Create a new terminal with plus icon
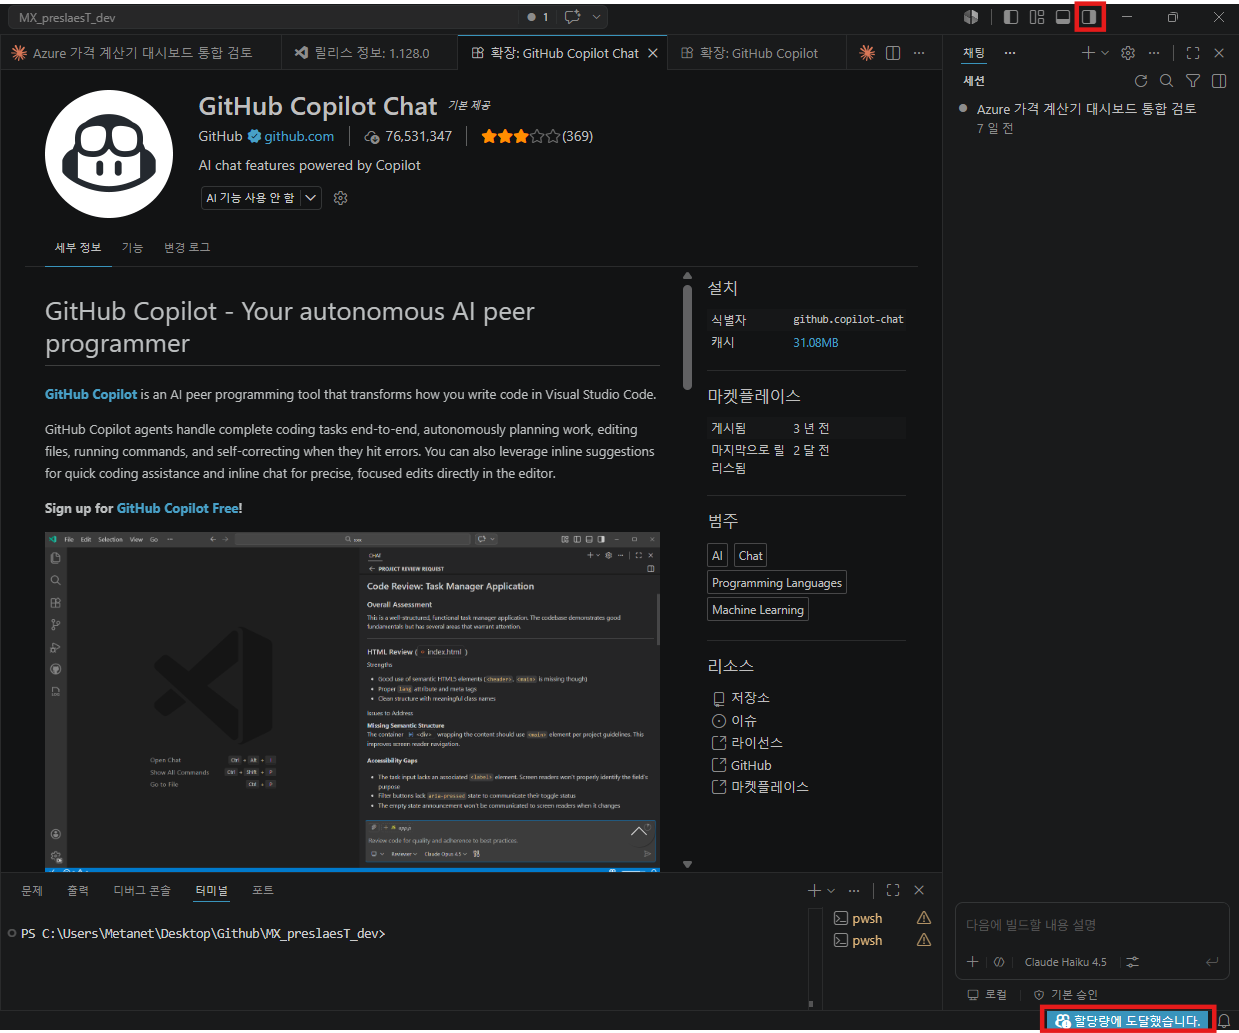Screen dimensions: 1239x1033 pos(814,890)
